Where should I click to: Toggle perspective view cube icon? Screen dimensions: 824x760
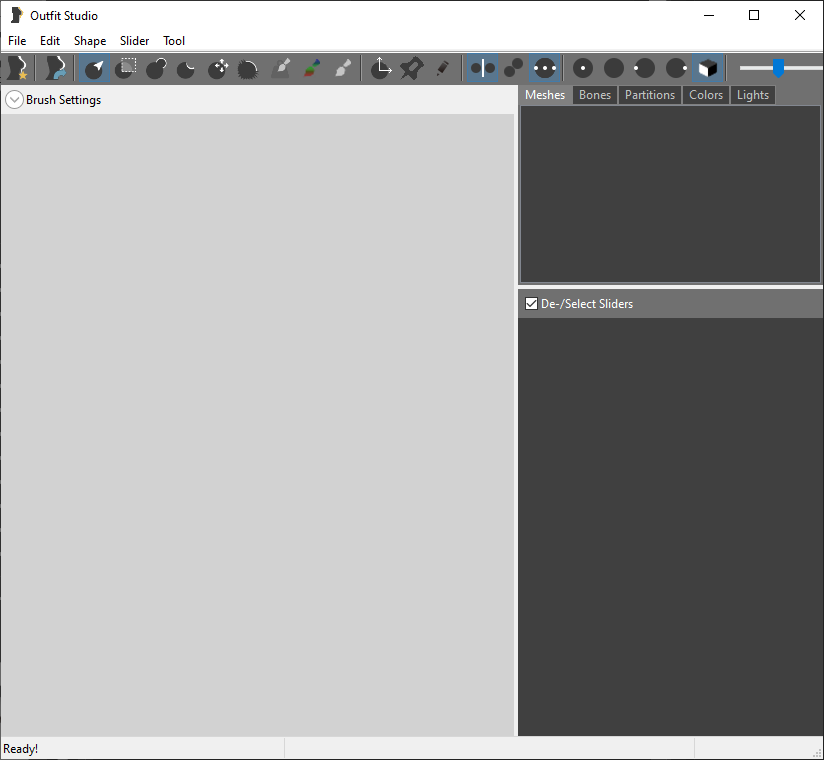pos(707,68)
